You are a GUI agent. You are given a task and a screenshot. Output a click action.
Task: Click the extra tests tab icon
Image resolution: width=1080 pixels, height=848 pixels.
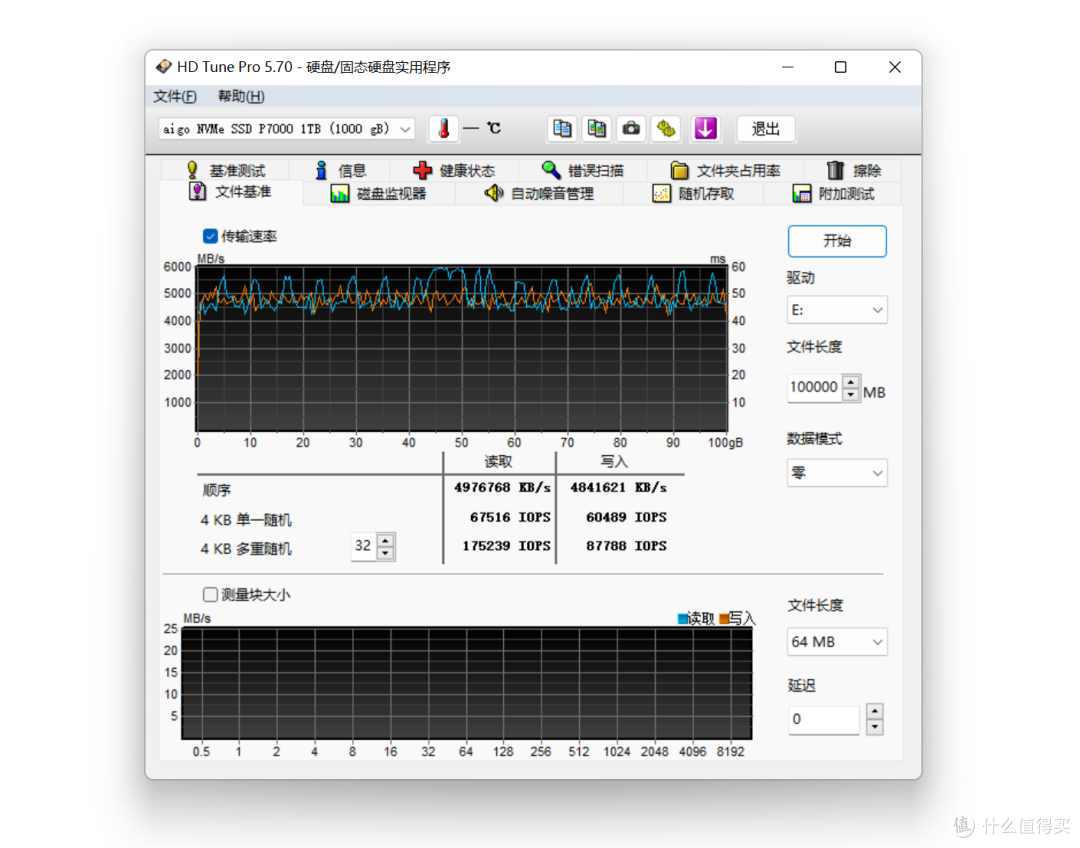(802, 194)
